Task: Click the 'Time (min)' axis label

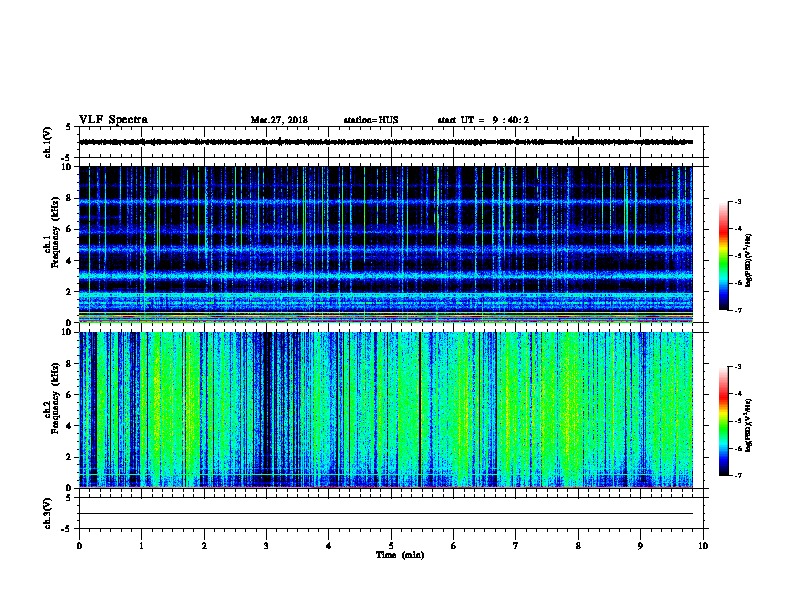Action: coord(400,555)
